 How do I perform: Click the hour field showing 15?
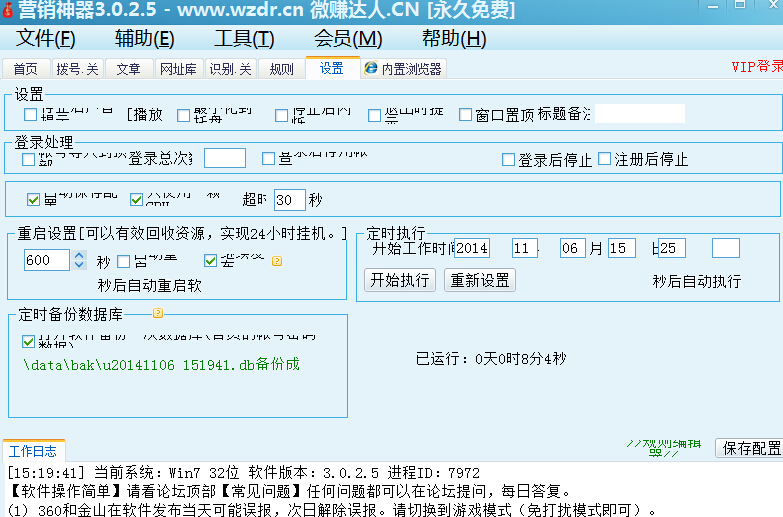(x=622, y=248)
